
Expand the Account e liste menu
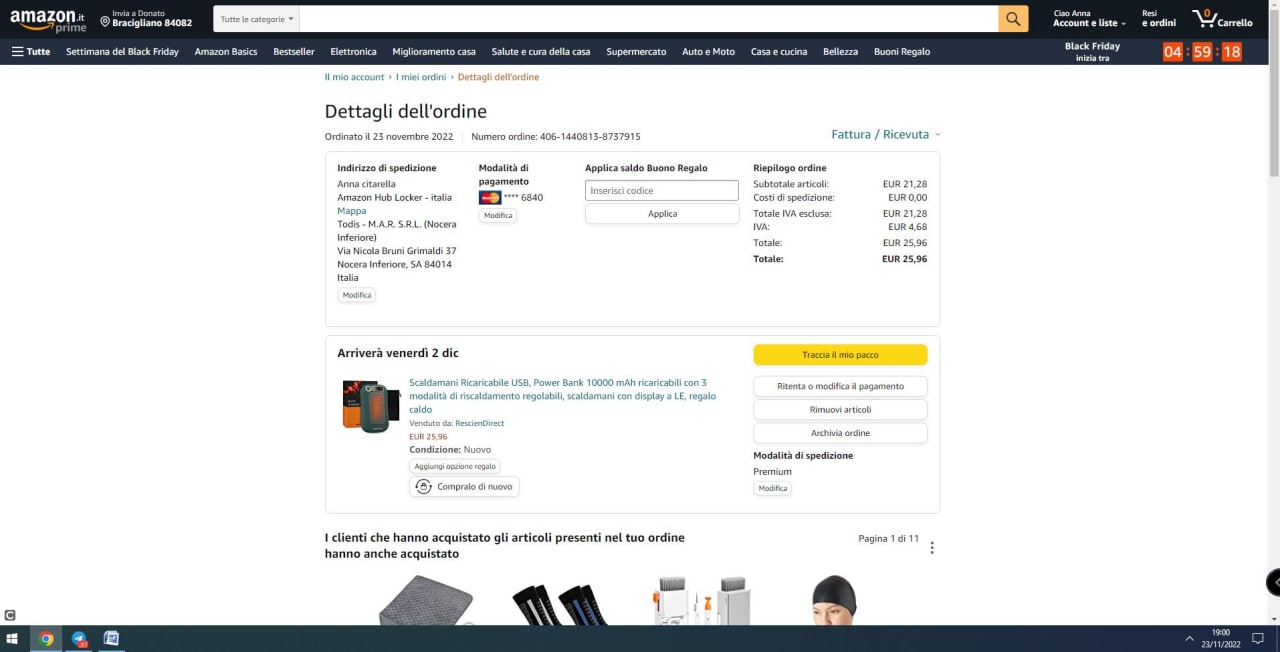(x=1089, y=23)
